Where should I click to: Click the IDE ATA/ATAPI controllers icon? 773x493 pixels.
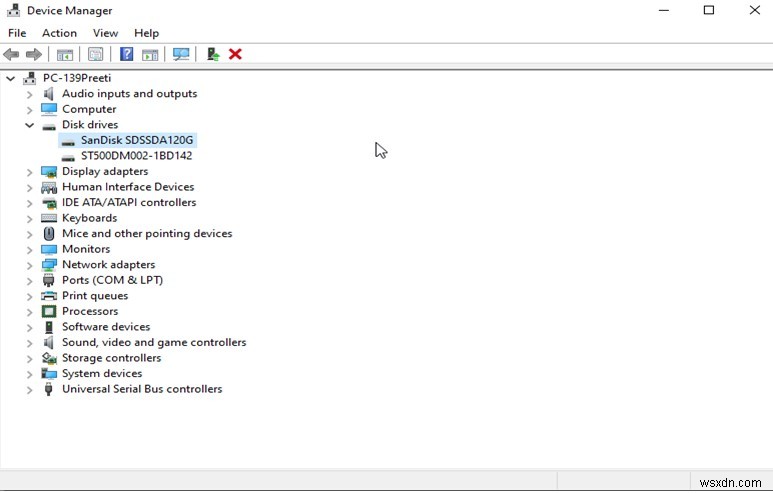click(x=49, y=203)
